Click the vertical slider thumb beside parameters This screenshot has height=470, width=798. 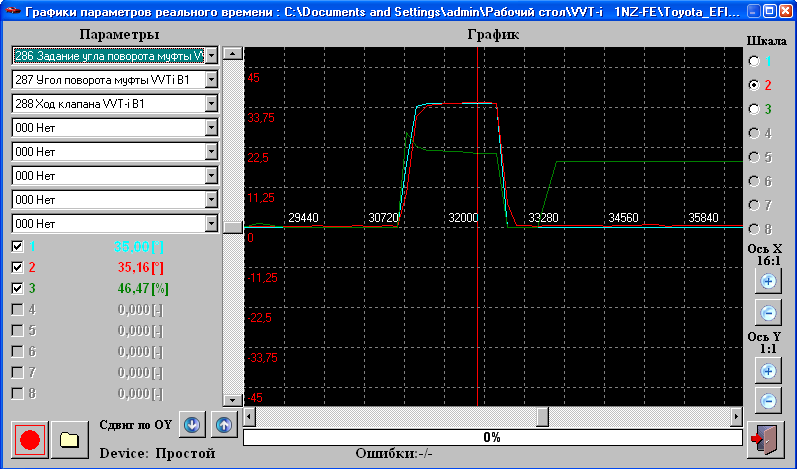tap(232, 227)
